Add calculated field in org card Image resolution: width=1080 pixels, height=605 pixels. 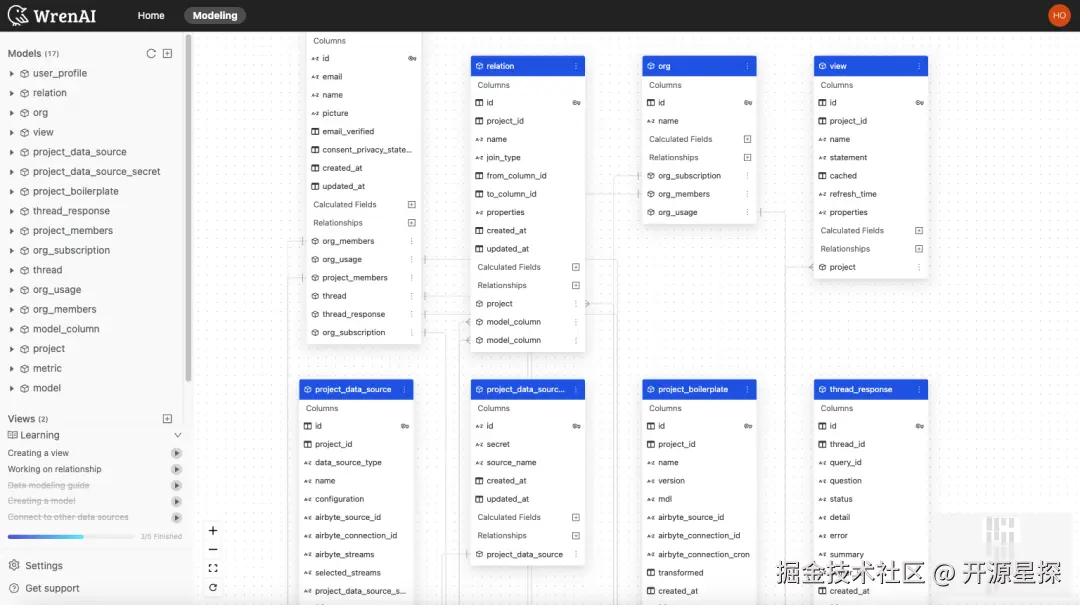click(747, 139)
